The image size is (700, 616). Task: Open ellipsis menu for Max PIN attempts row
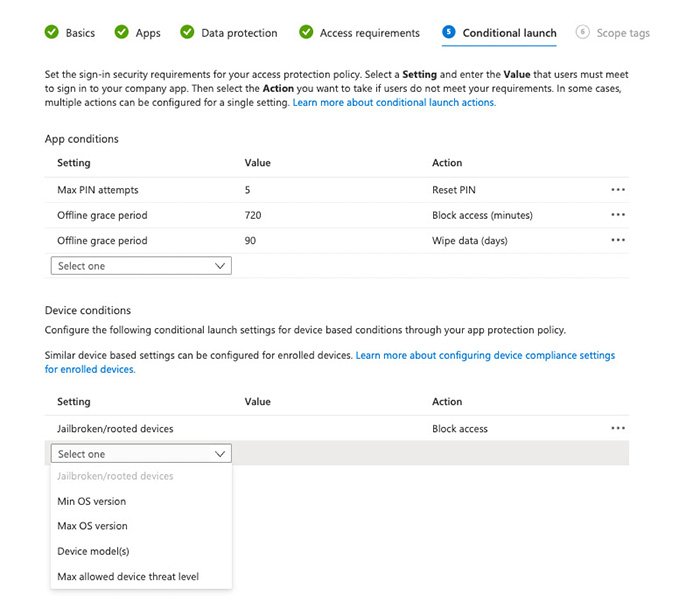pos(618,190)
